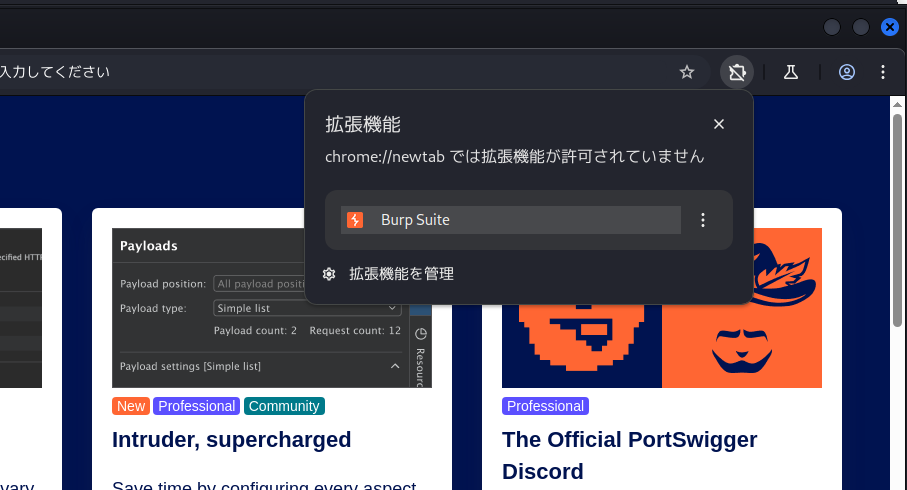907x490 pixels.
Task: Open the Payload position dropdown field
Action: pos(259,283)
